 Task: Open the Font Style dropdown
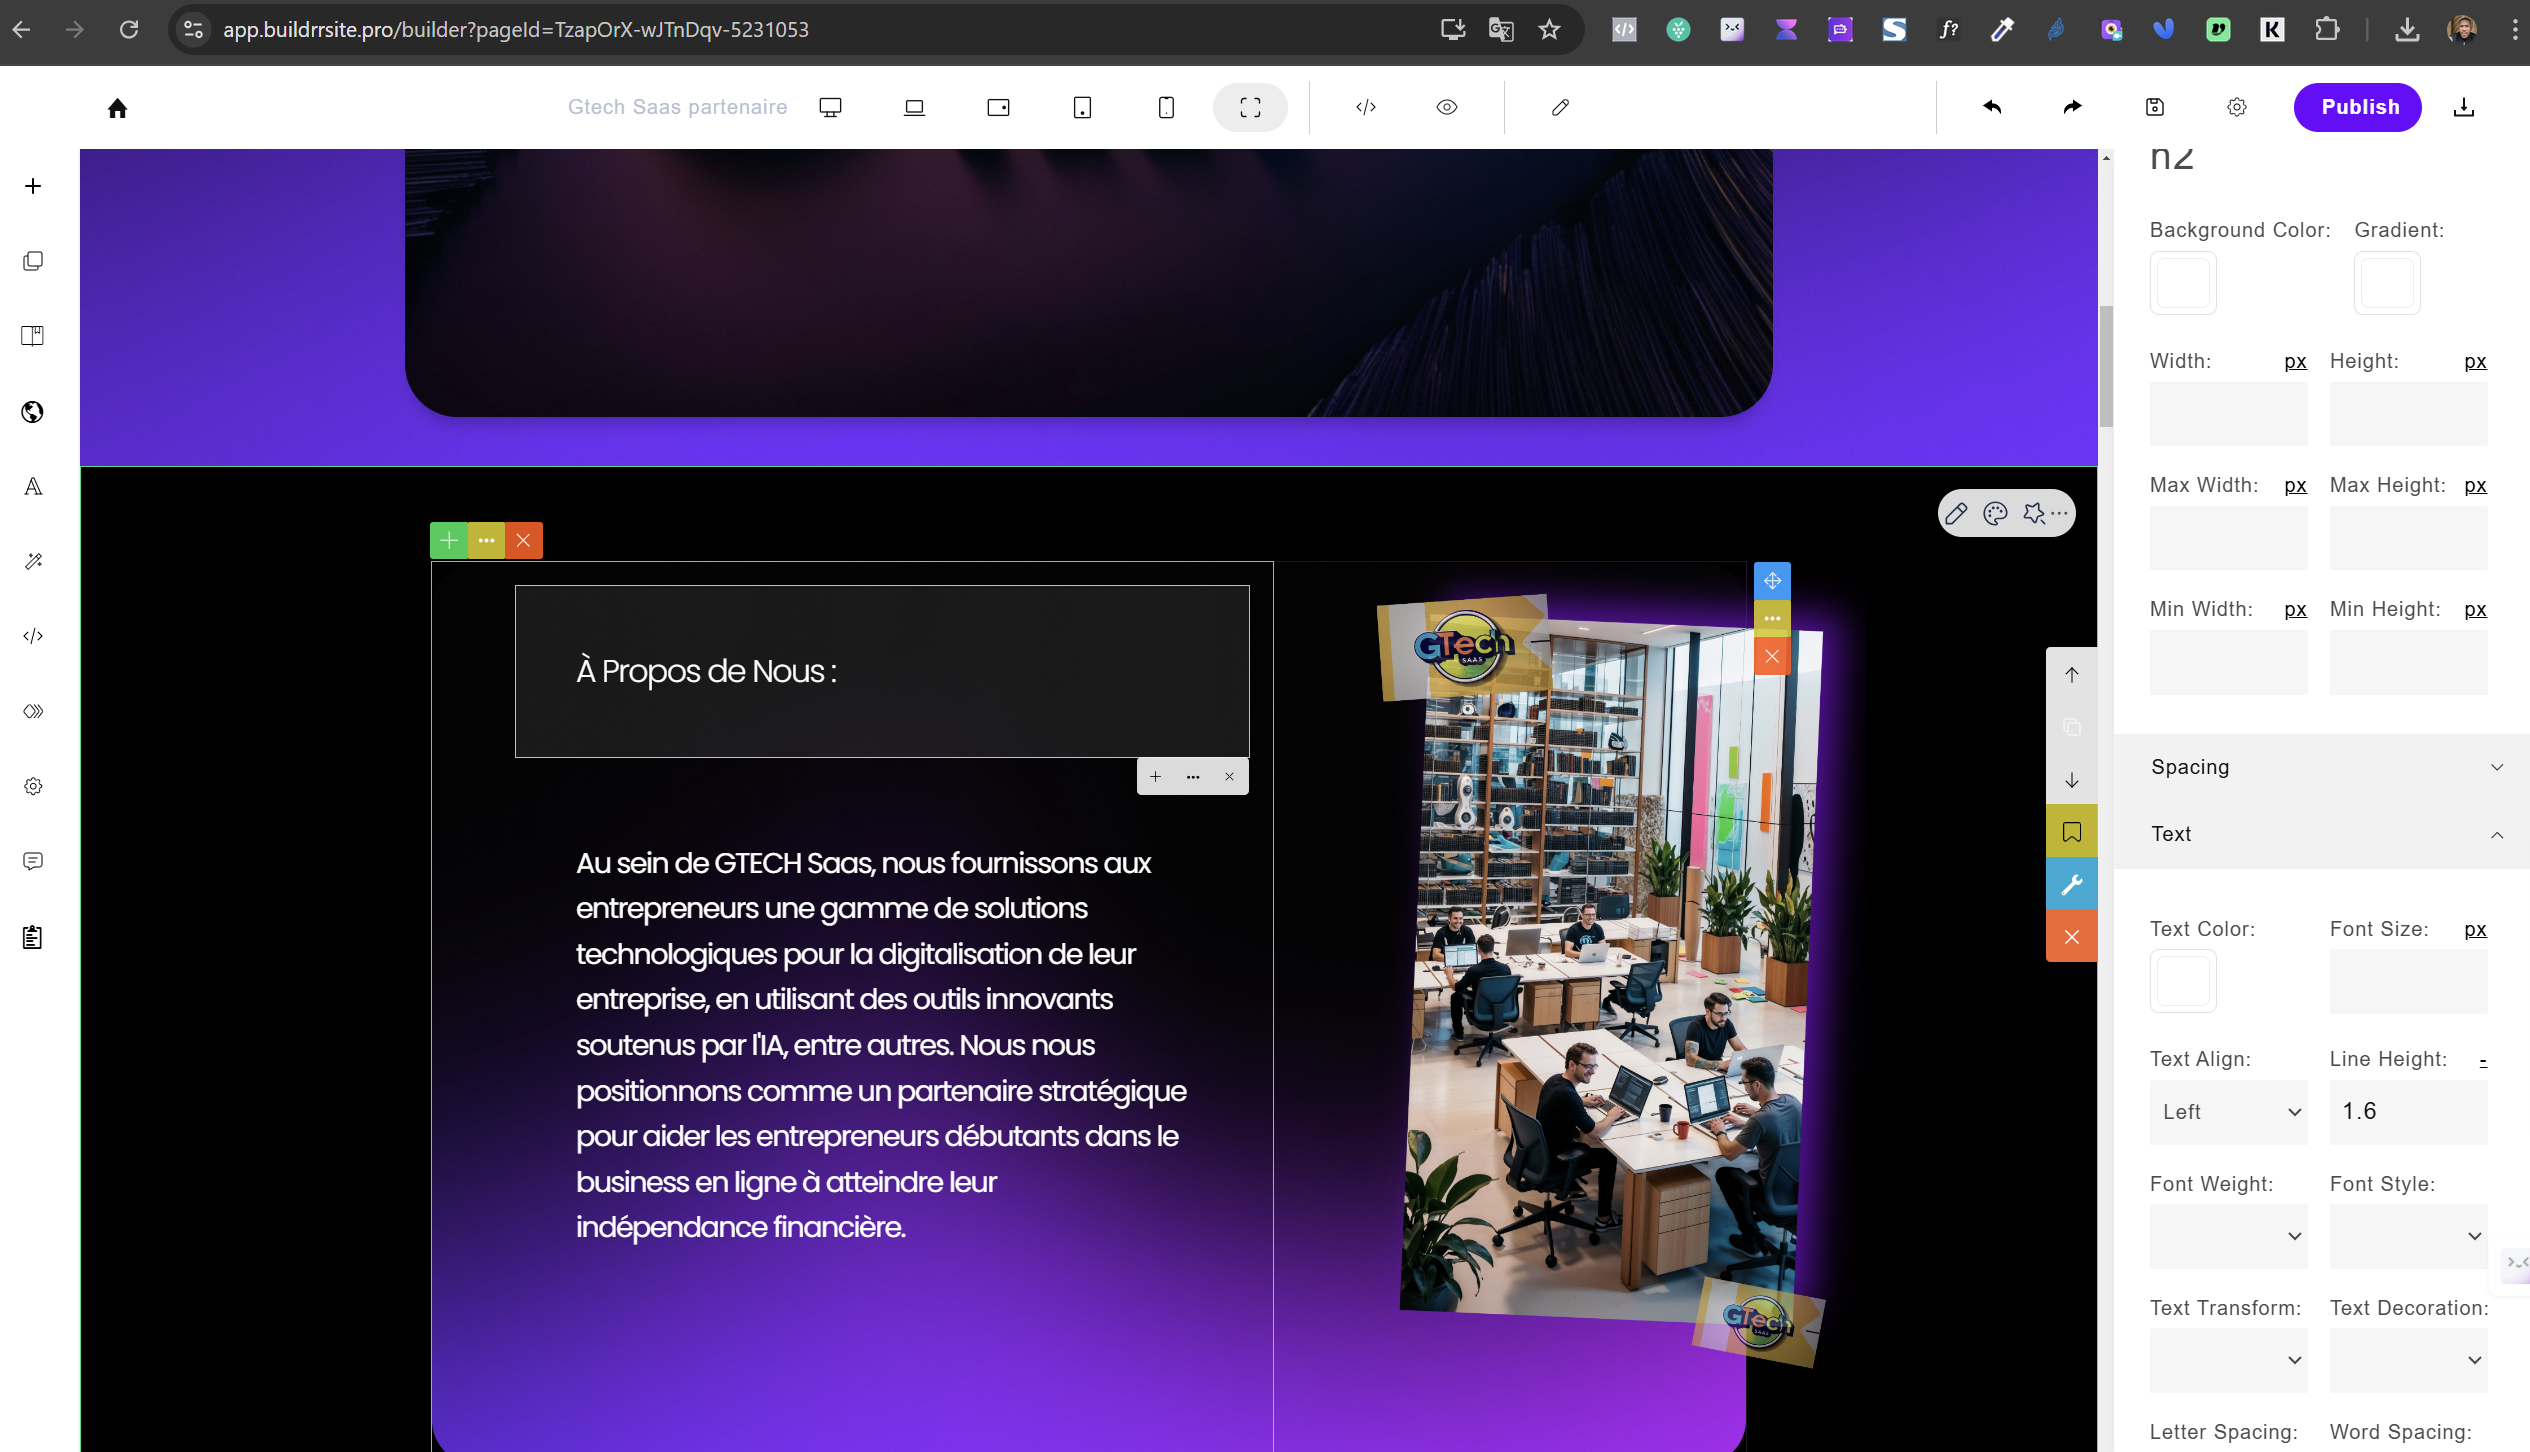[x=2408, y=1236]
